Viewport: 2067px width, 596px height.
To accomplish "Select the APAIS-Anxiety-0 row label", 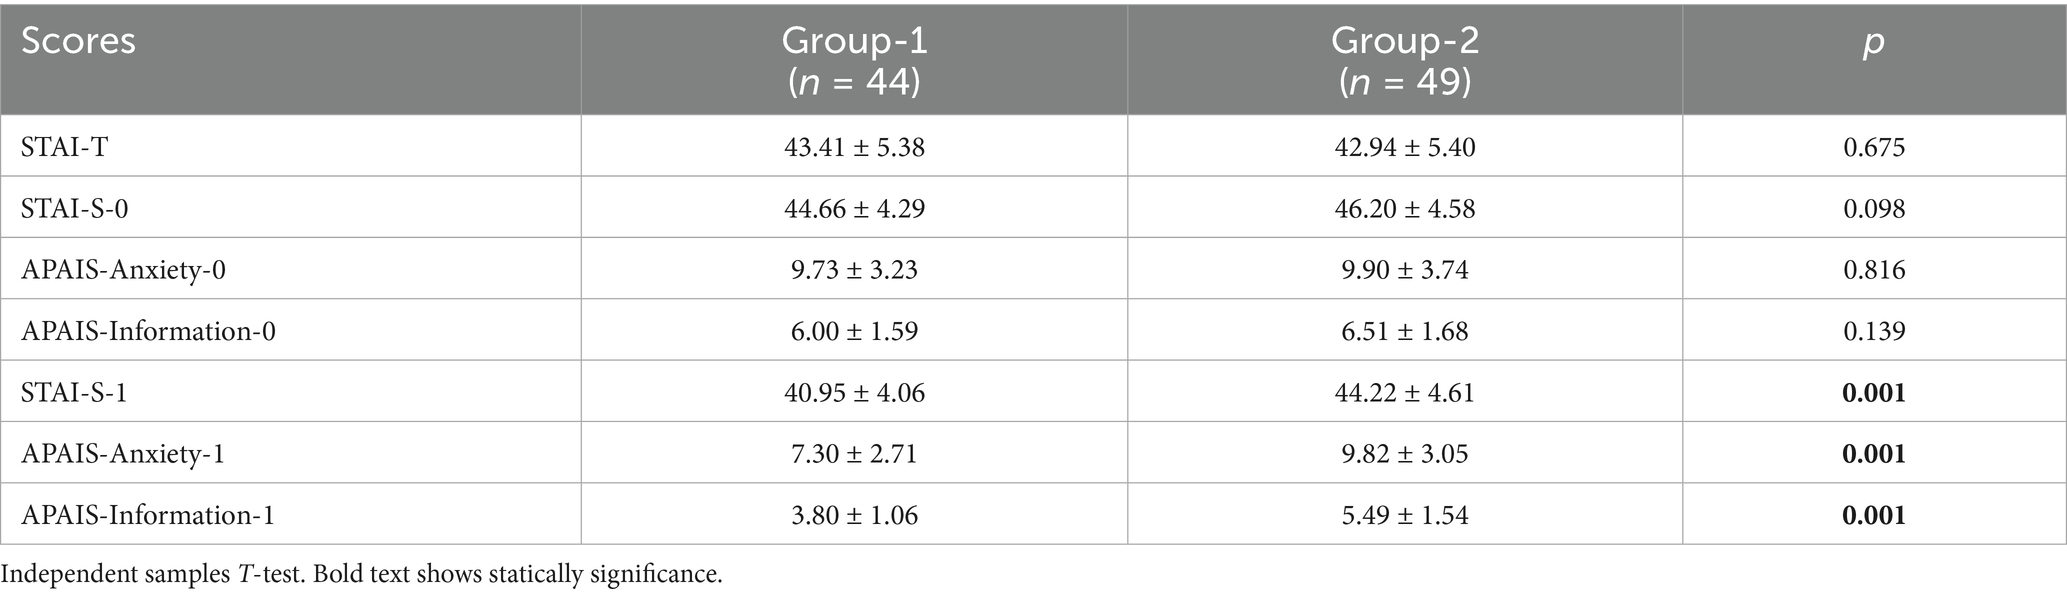I will 123,270.
